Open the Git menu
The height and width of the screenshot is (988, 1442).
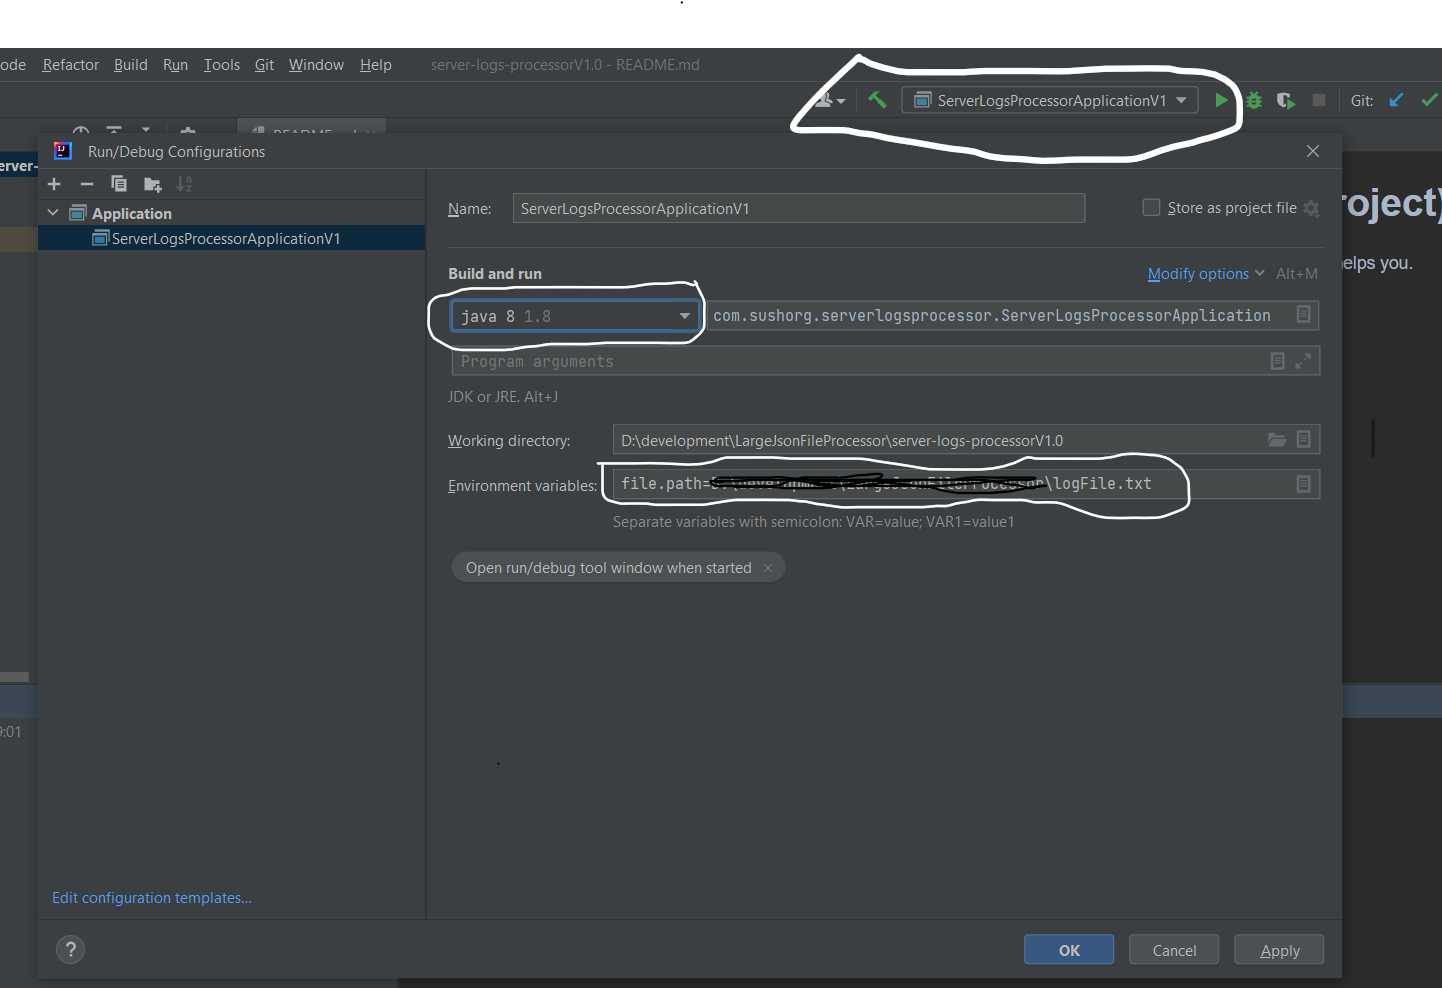click(x=264, y=65)
